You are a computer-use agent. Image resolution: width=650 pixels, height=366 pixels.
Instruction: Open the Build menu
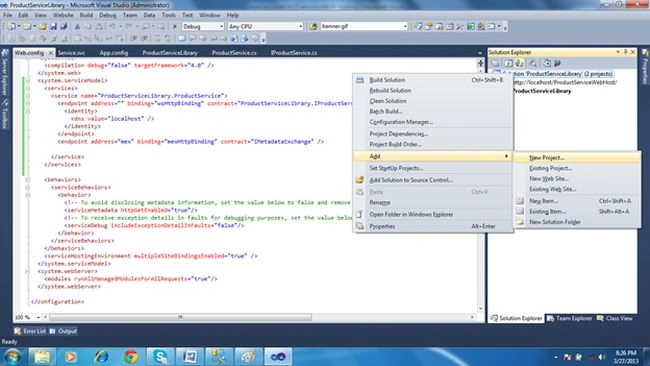86,15
